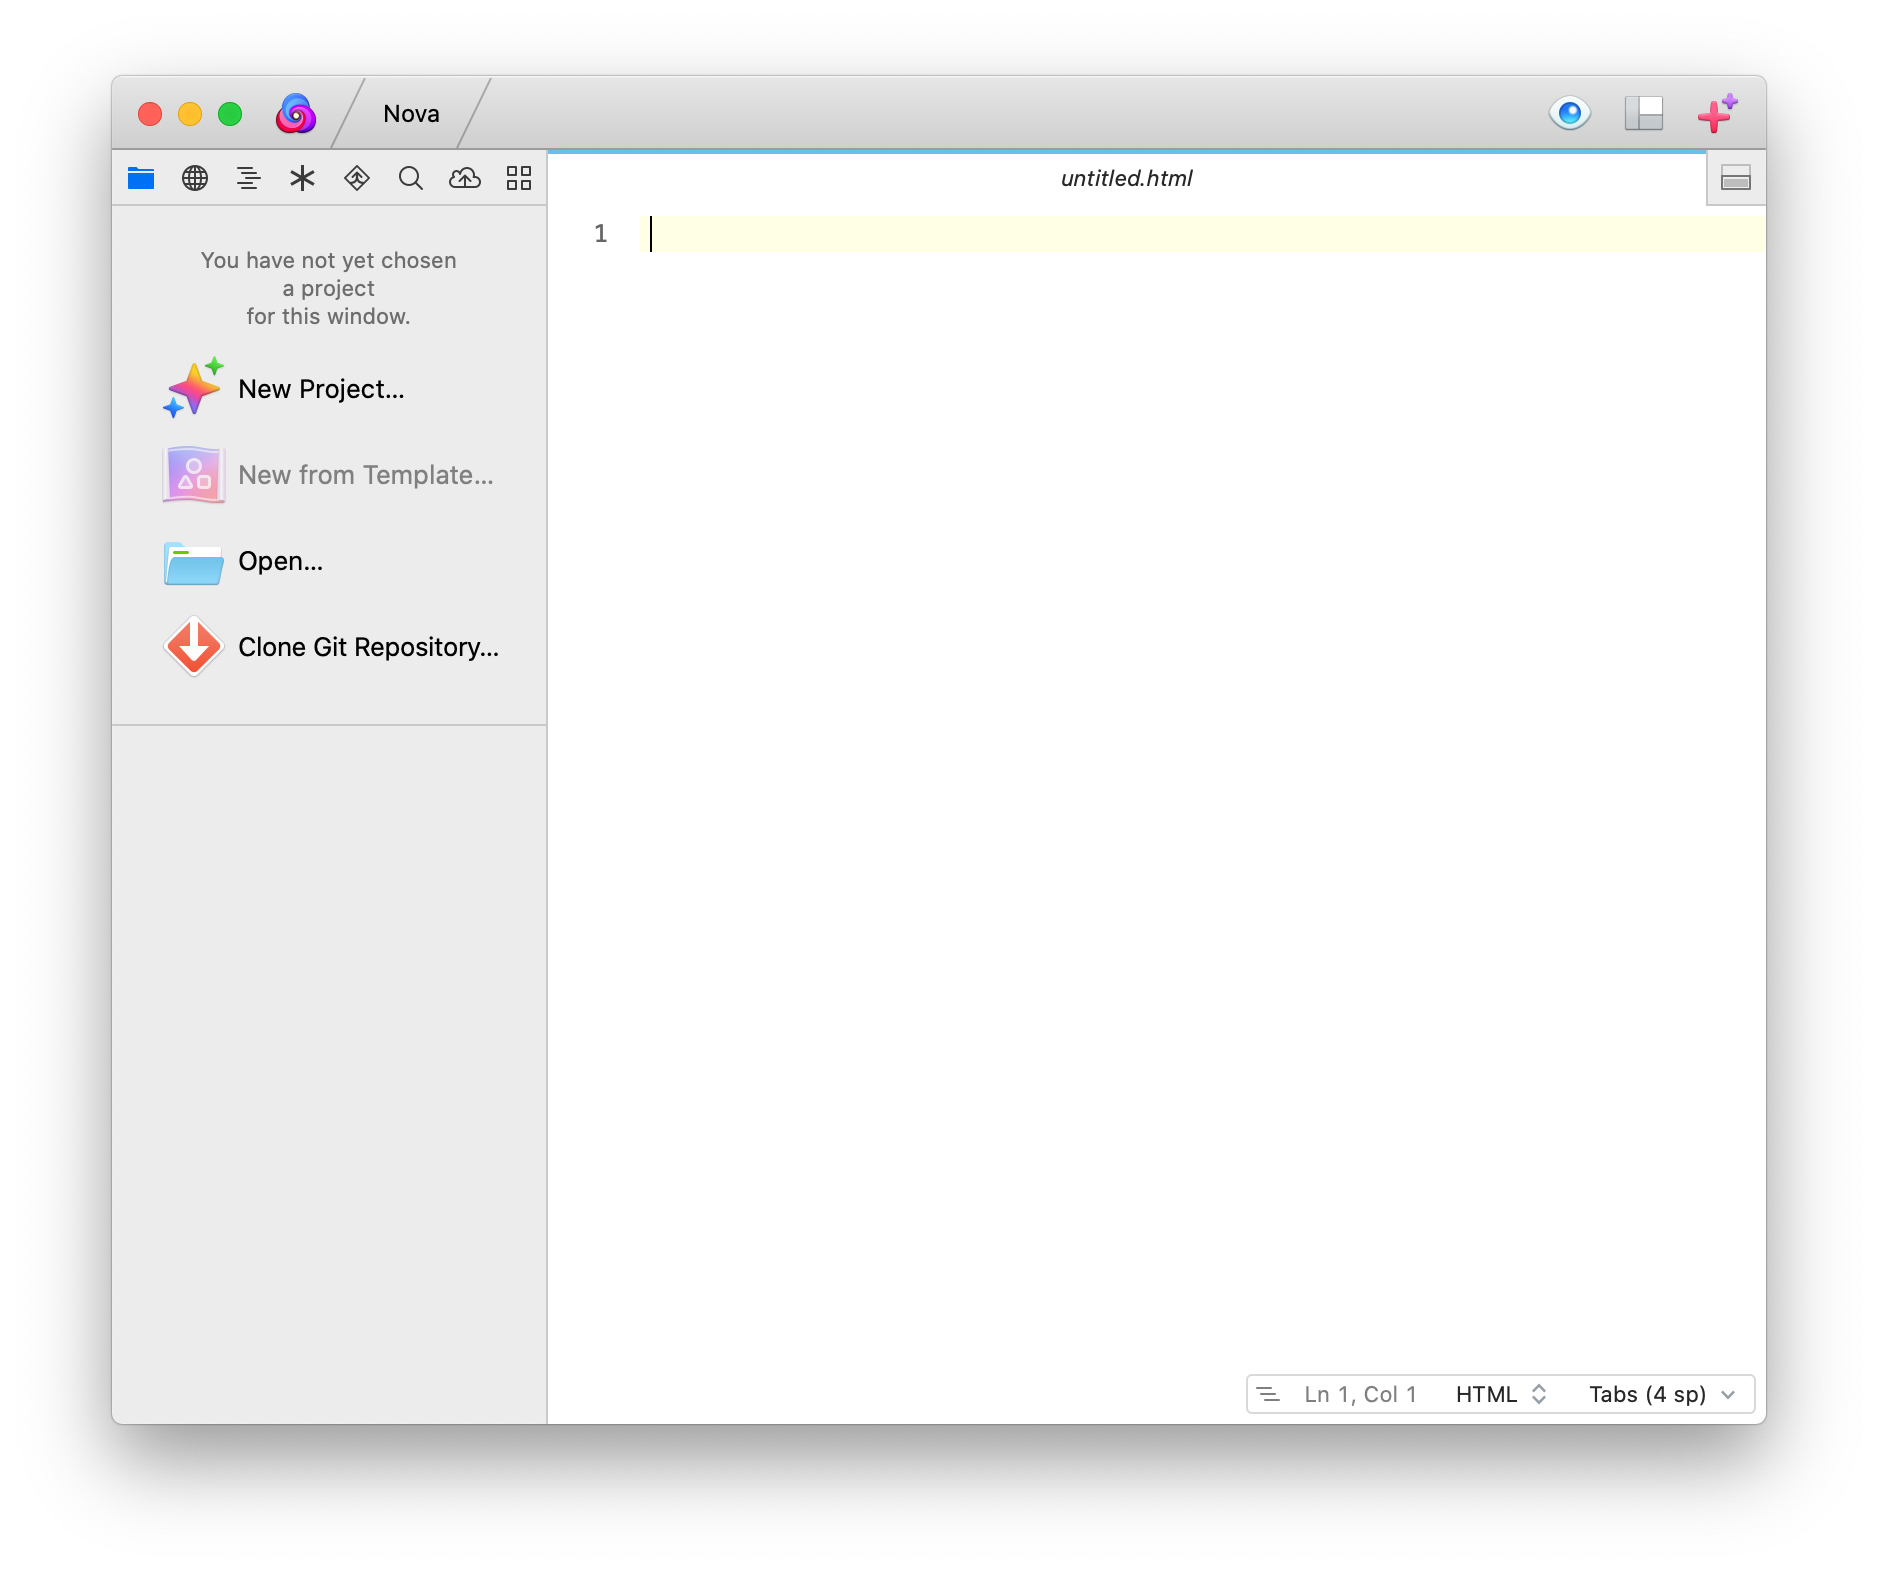Screen dimensions: 1878x1572
Task: Choose New from Template
Action: point(366,475)
